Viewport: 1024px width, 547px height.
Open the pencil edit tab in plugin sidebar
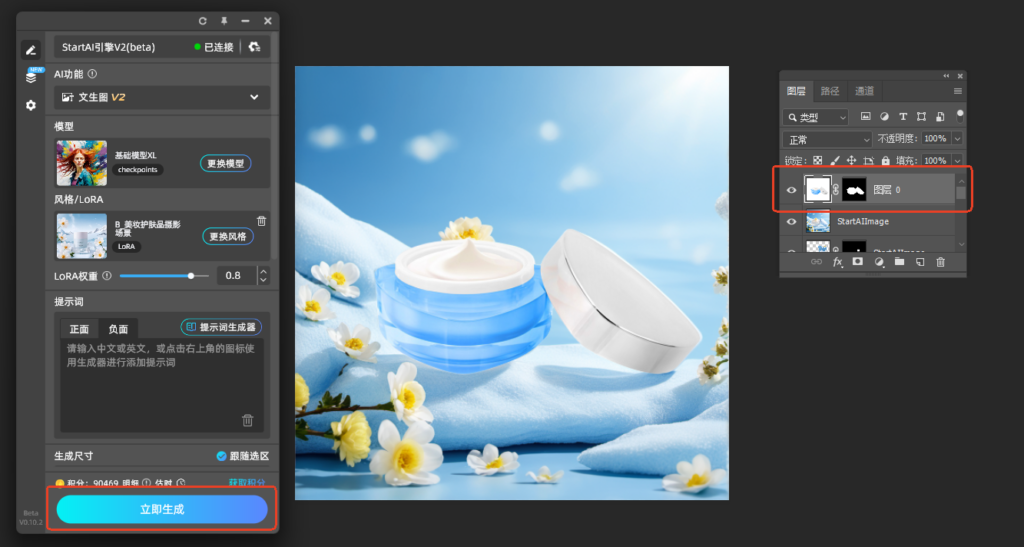click(31, 50)
